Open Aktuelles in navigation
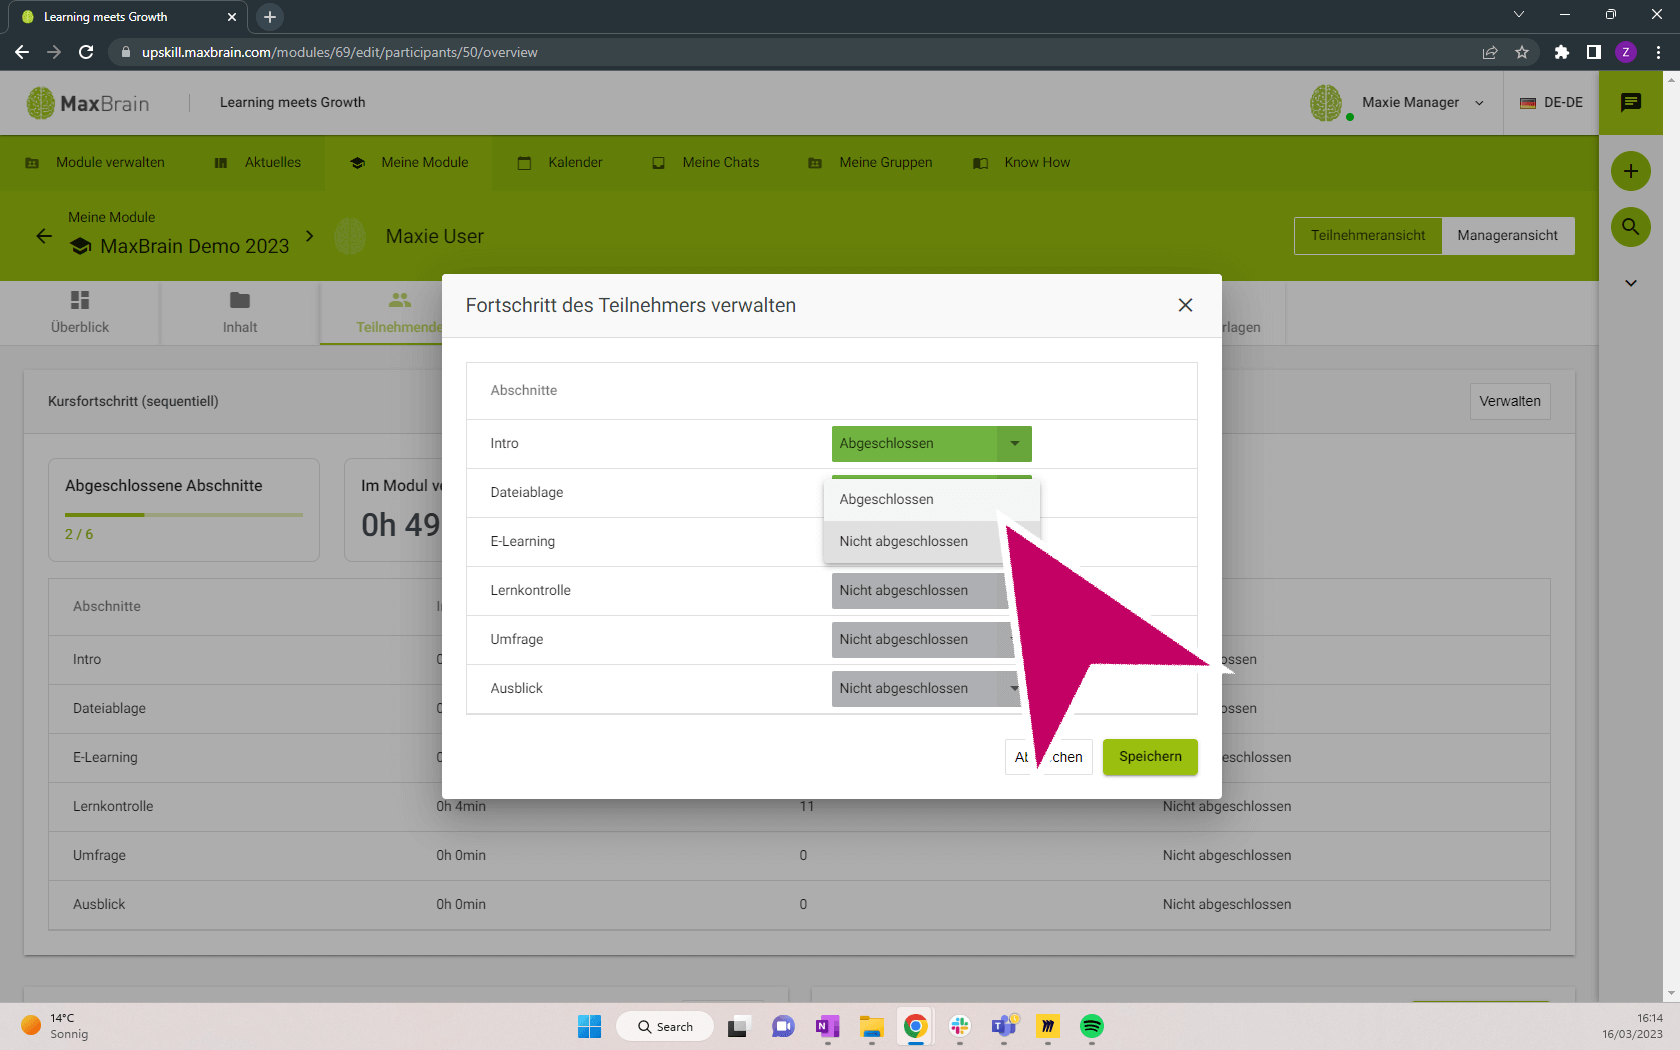The width and height of the screenshot is (1680, 1050). click(x=258, y=163)
